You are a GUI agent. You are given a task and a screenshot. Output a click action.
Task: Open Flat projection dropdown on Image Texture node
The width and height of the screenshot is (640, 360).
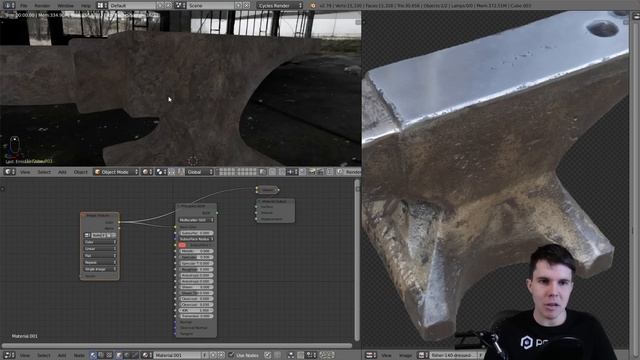pos(100,256)
